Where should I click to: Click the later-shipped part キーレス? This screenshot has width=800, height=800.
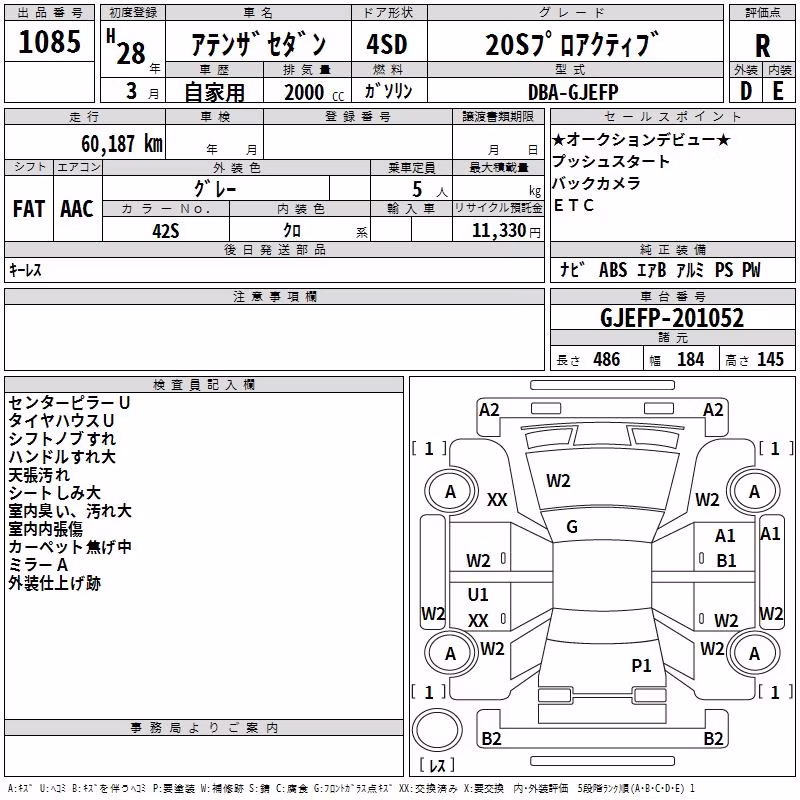click(25, 270)
